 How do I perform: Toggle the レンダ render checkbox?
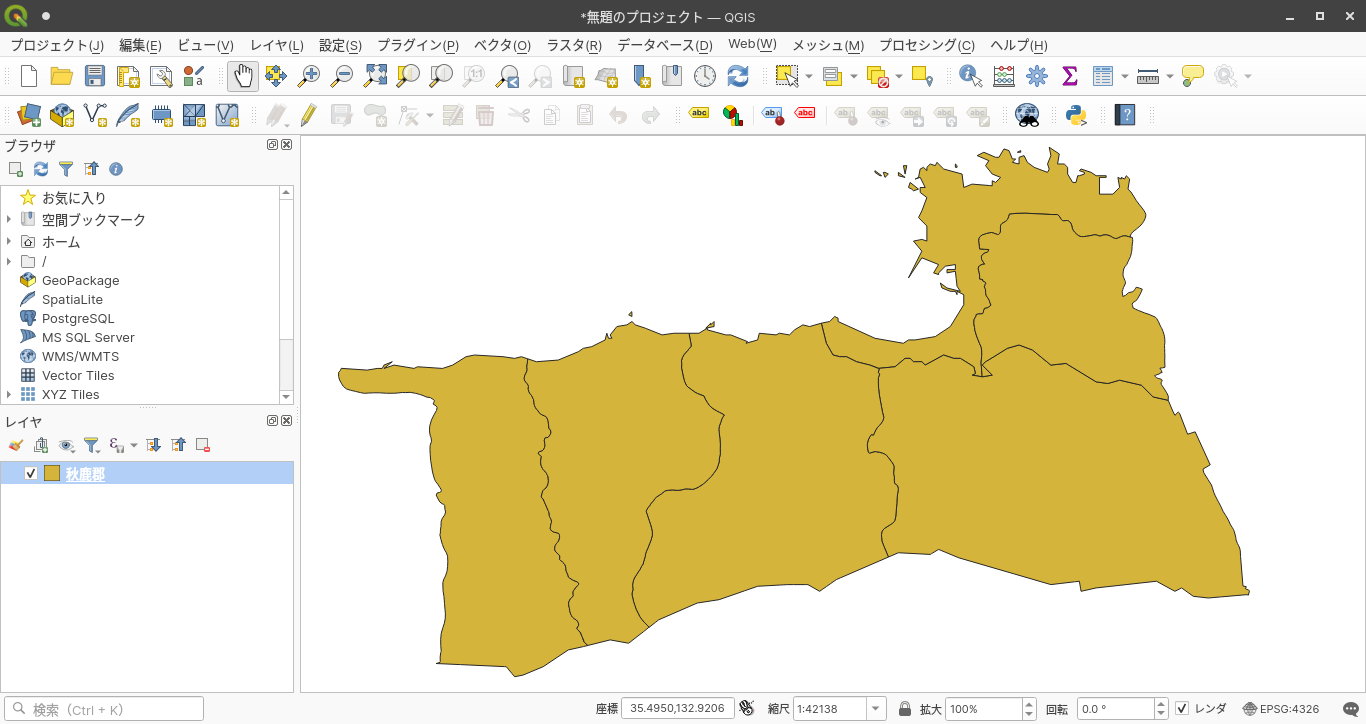click(1182, 709)
